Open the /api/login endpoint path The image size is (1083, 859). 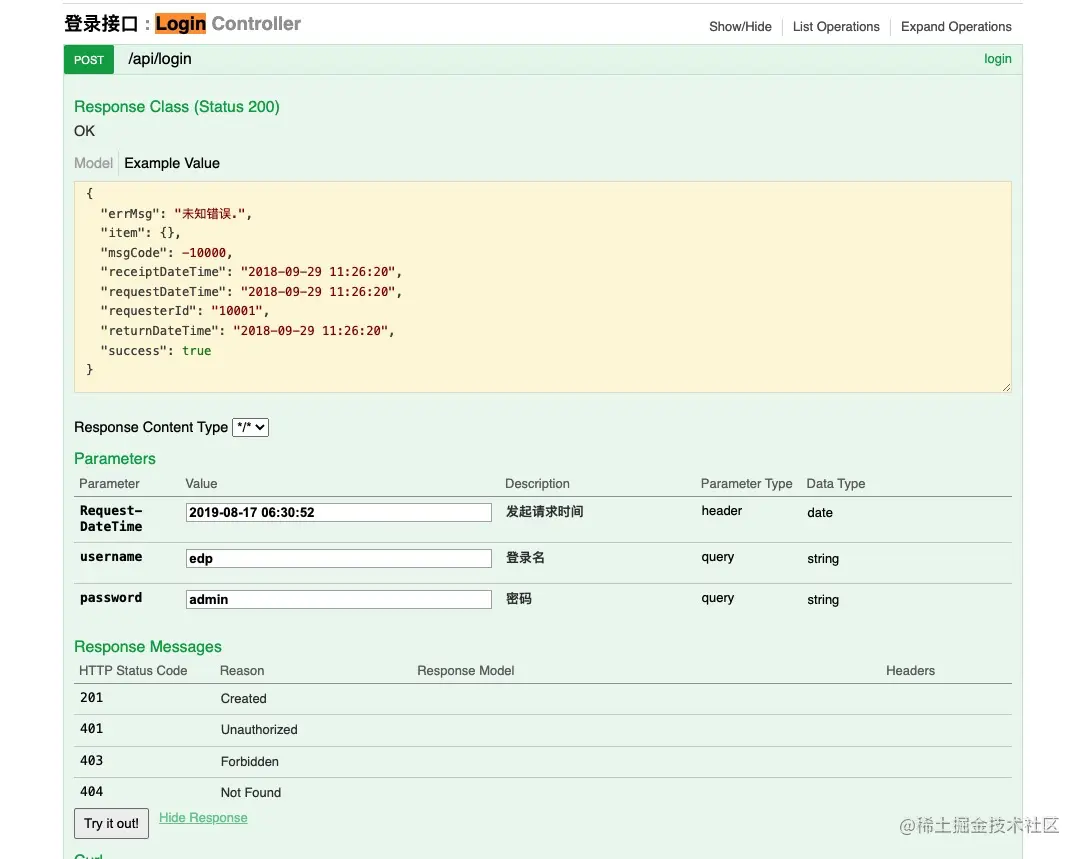click(x=160, y=59)
